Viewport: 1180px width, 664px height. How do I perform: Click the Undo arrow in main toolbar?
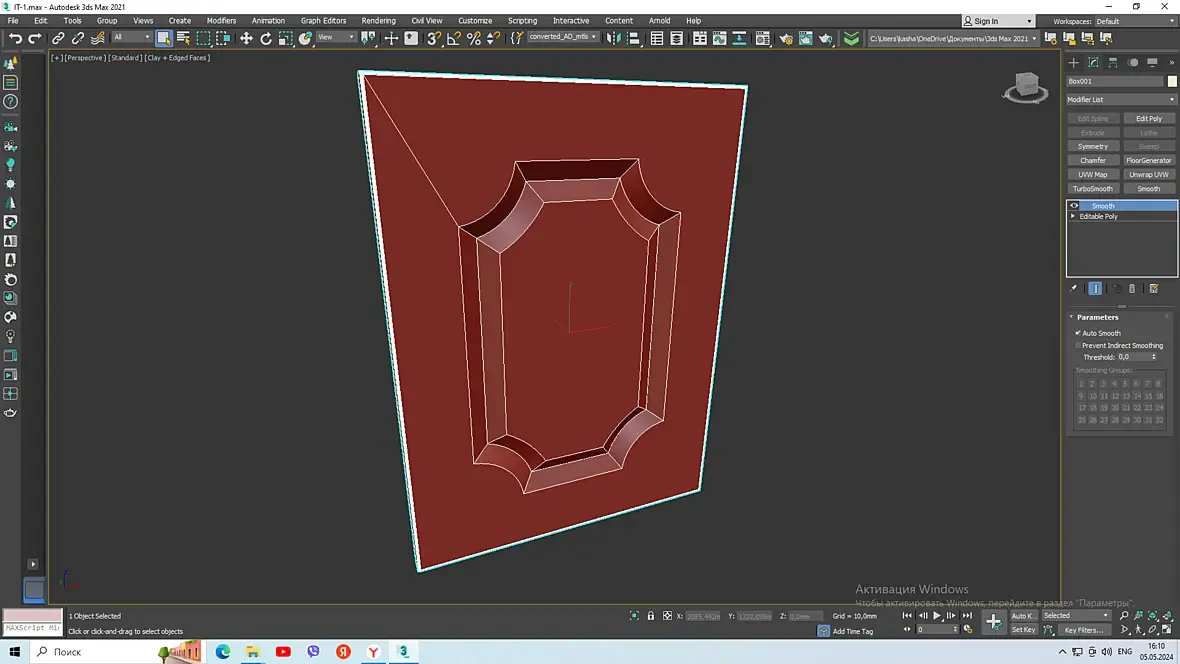[15, 38]
